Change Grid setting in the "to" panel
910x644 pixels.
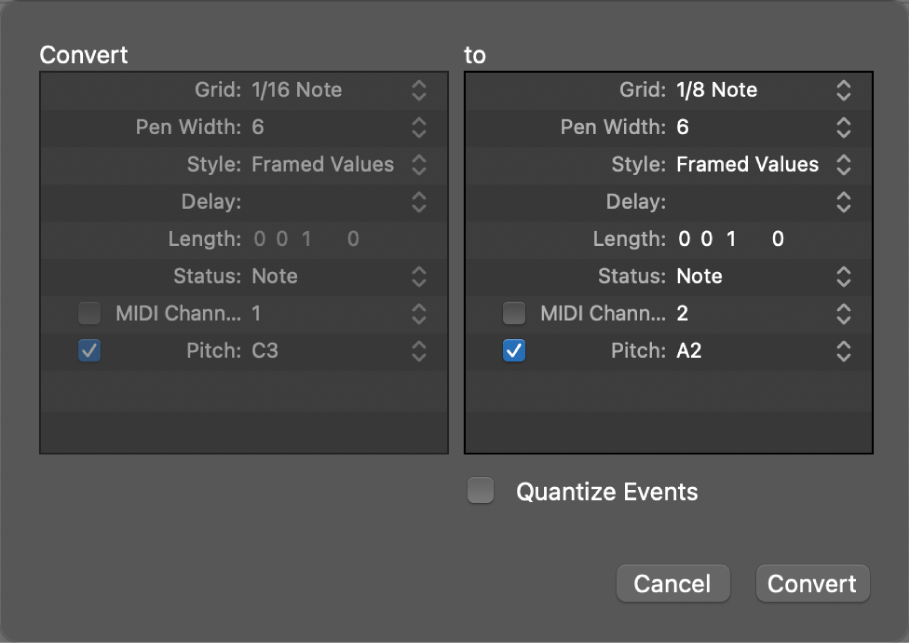point(843,90)
